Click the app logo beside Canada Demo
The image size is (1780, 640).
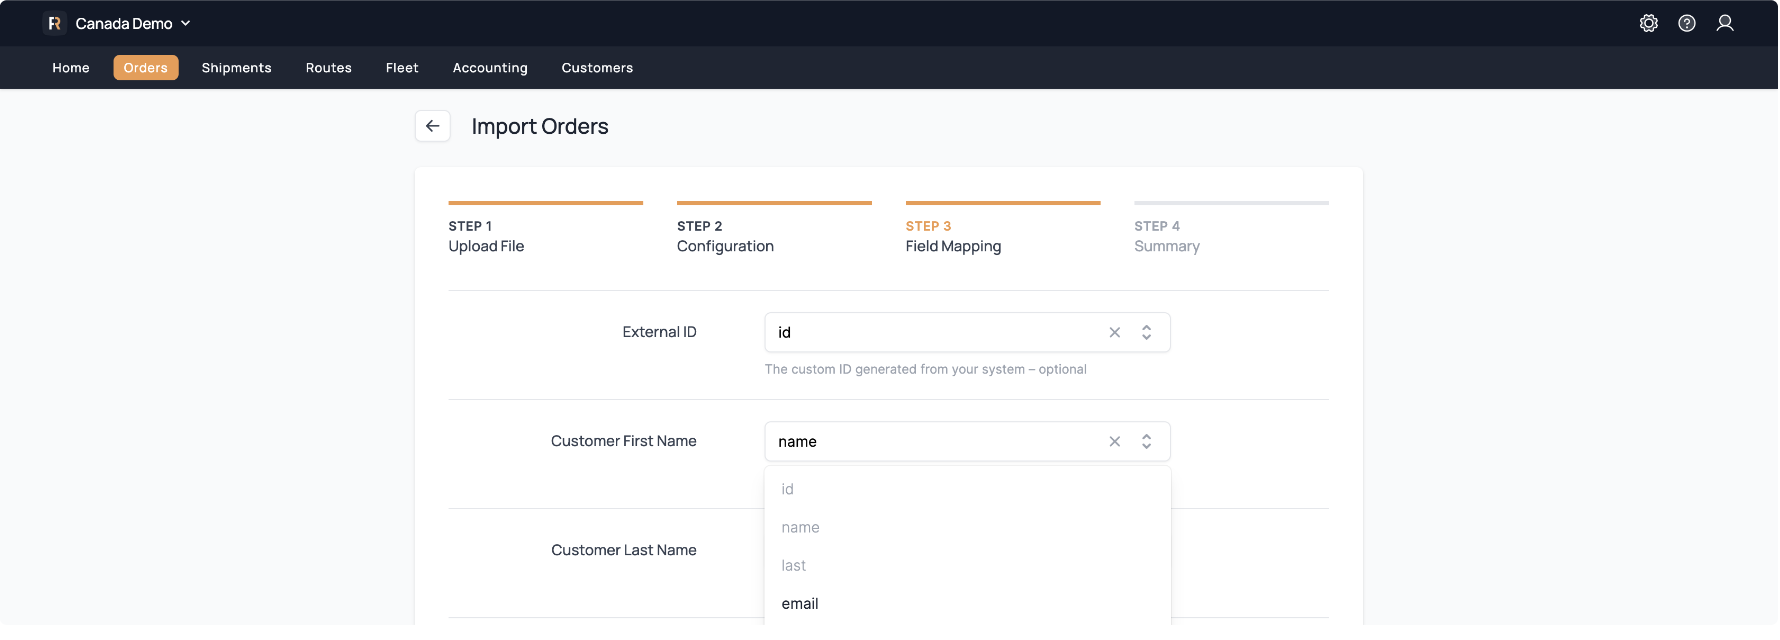(55, 23)
